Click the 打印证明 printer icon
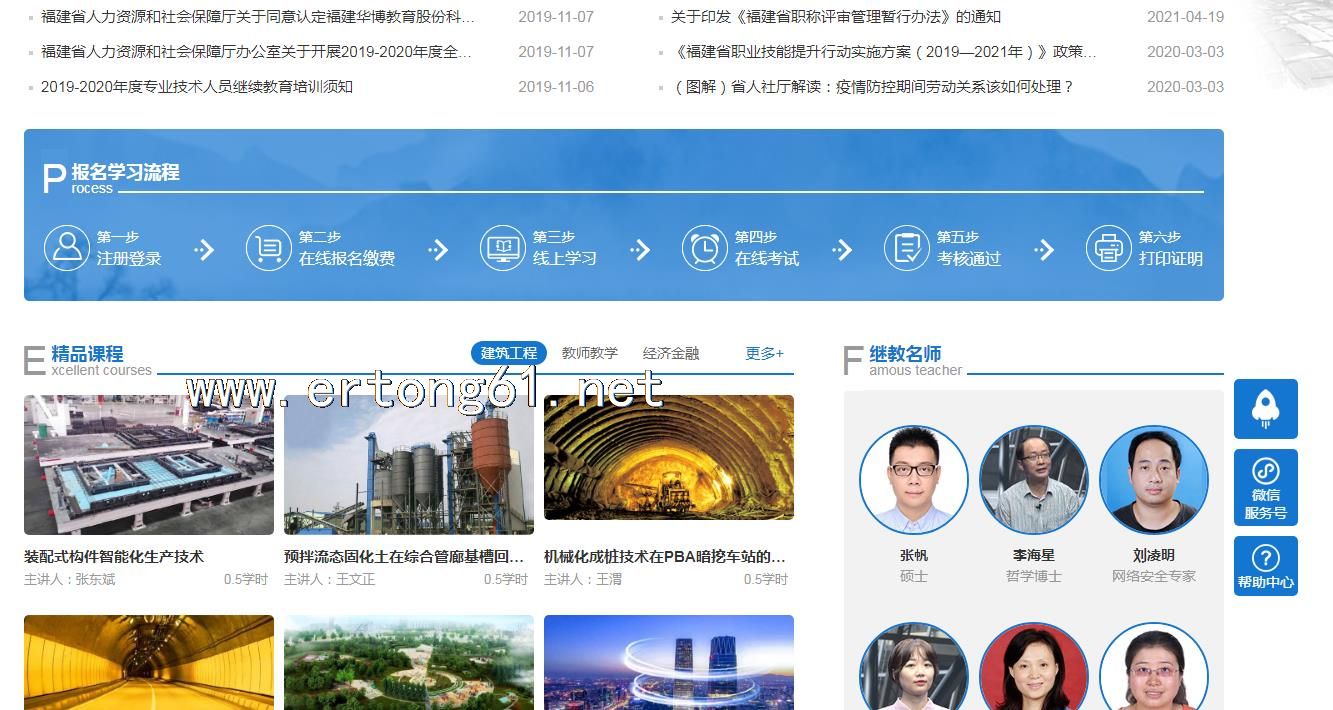Screen dimensions: 1333x710 coord(1109,248)
